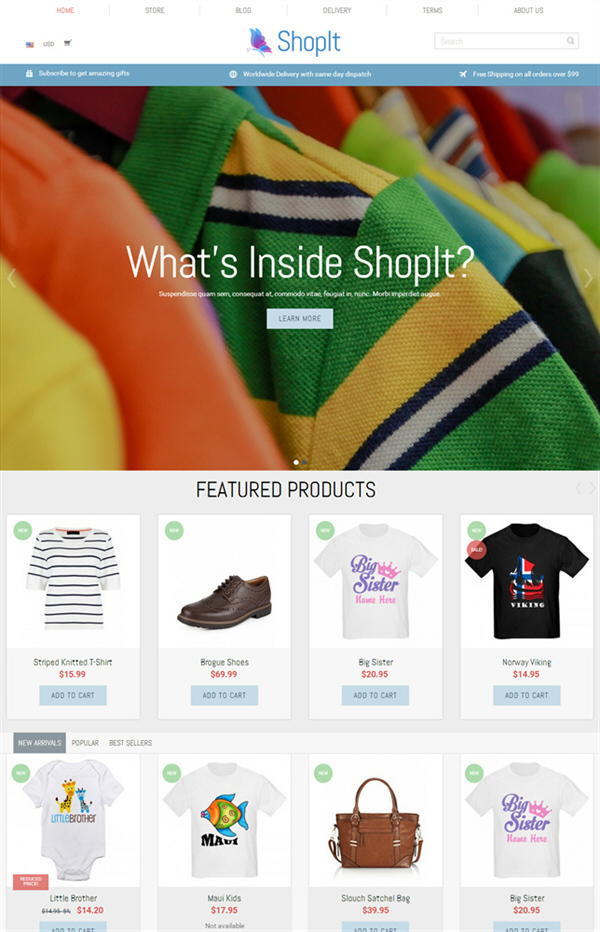This screenshot has width=600, height=932.
Task: Switch to the Best Sellers tab
Action: click(130, 743)
